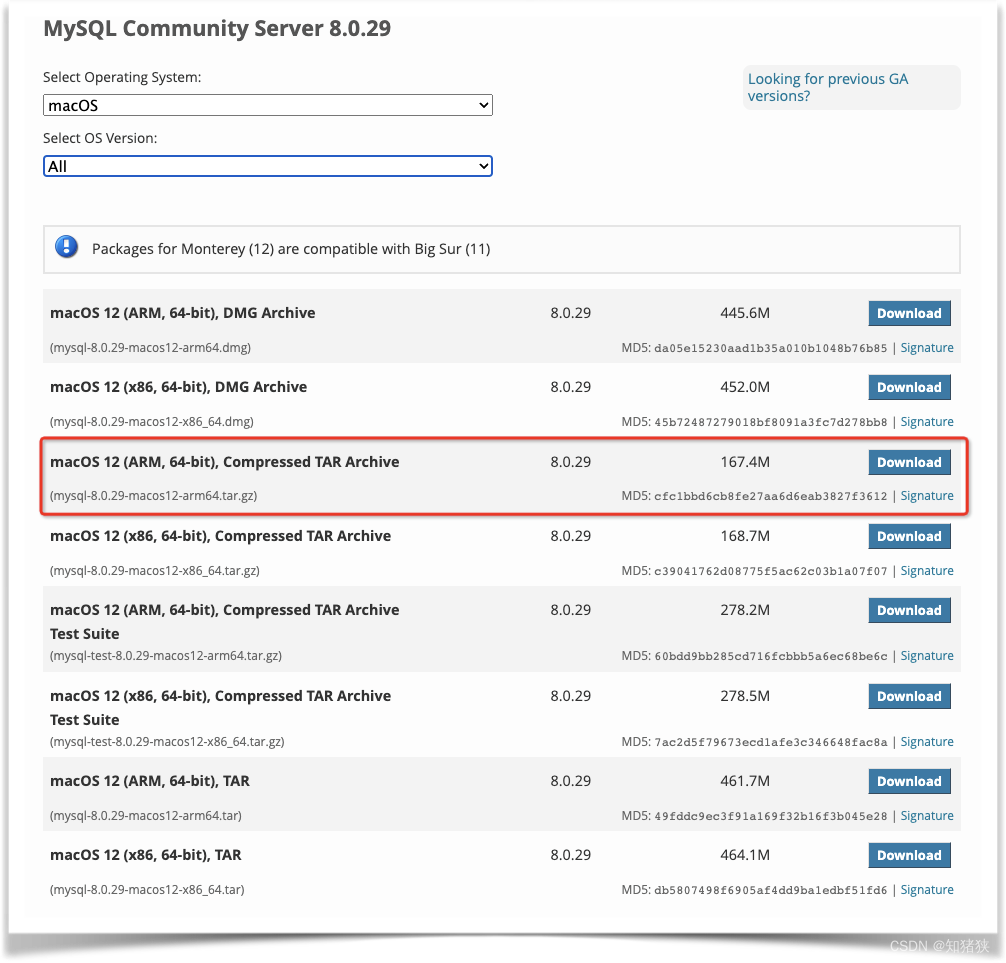Click the blue info icon beside Monterey compatibility note

(x=66, y=247)
